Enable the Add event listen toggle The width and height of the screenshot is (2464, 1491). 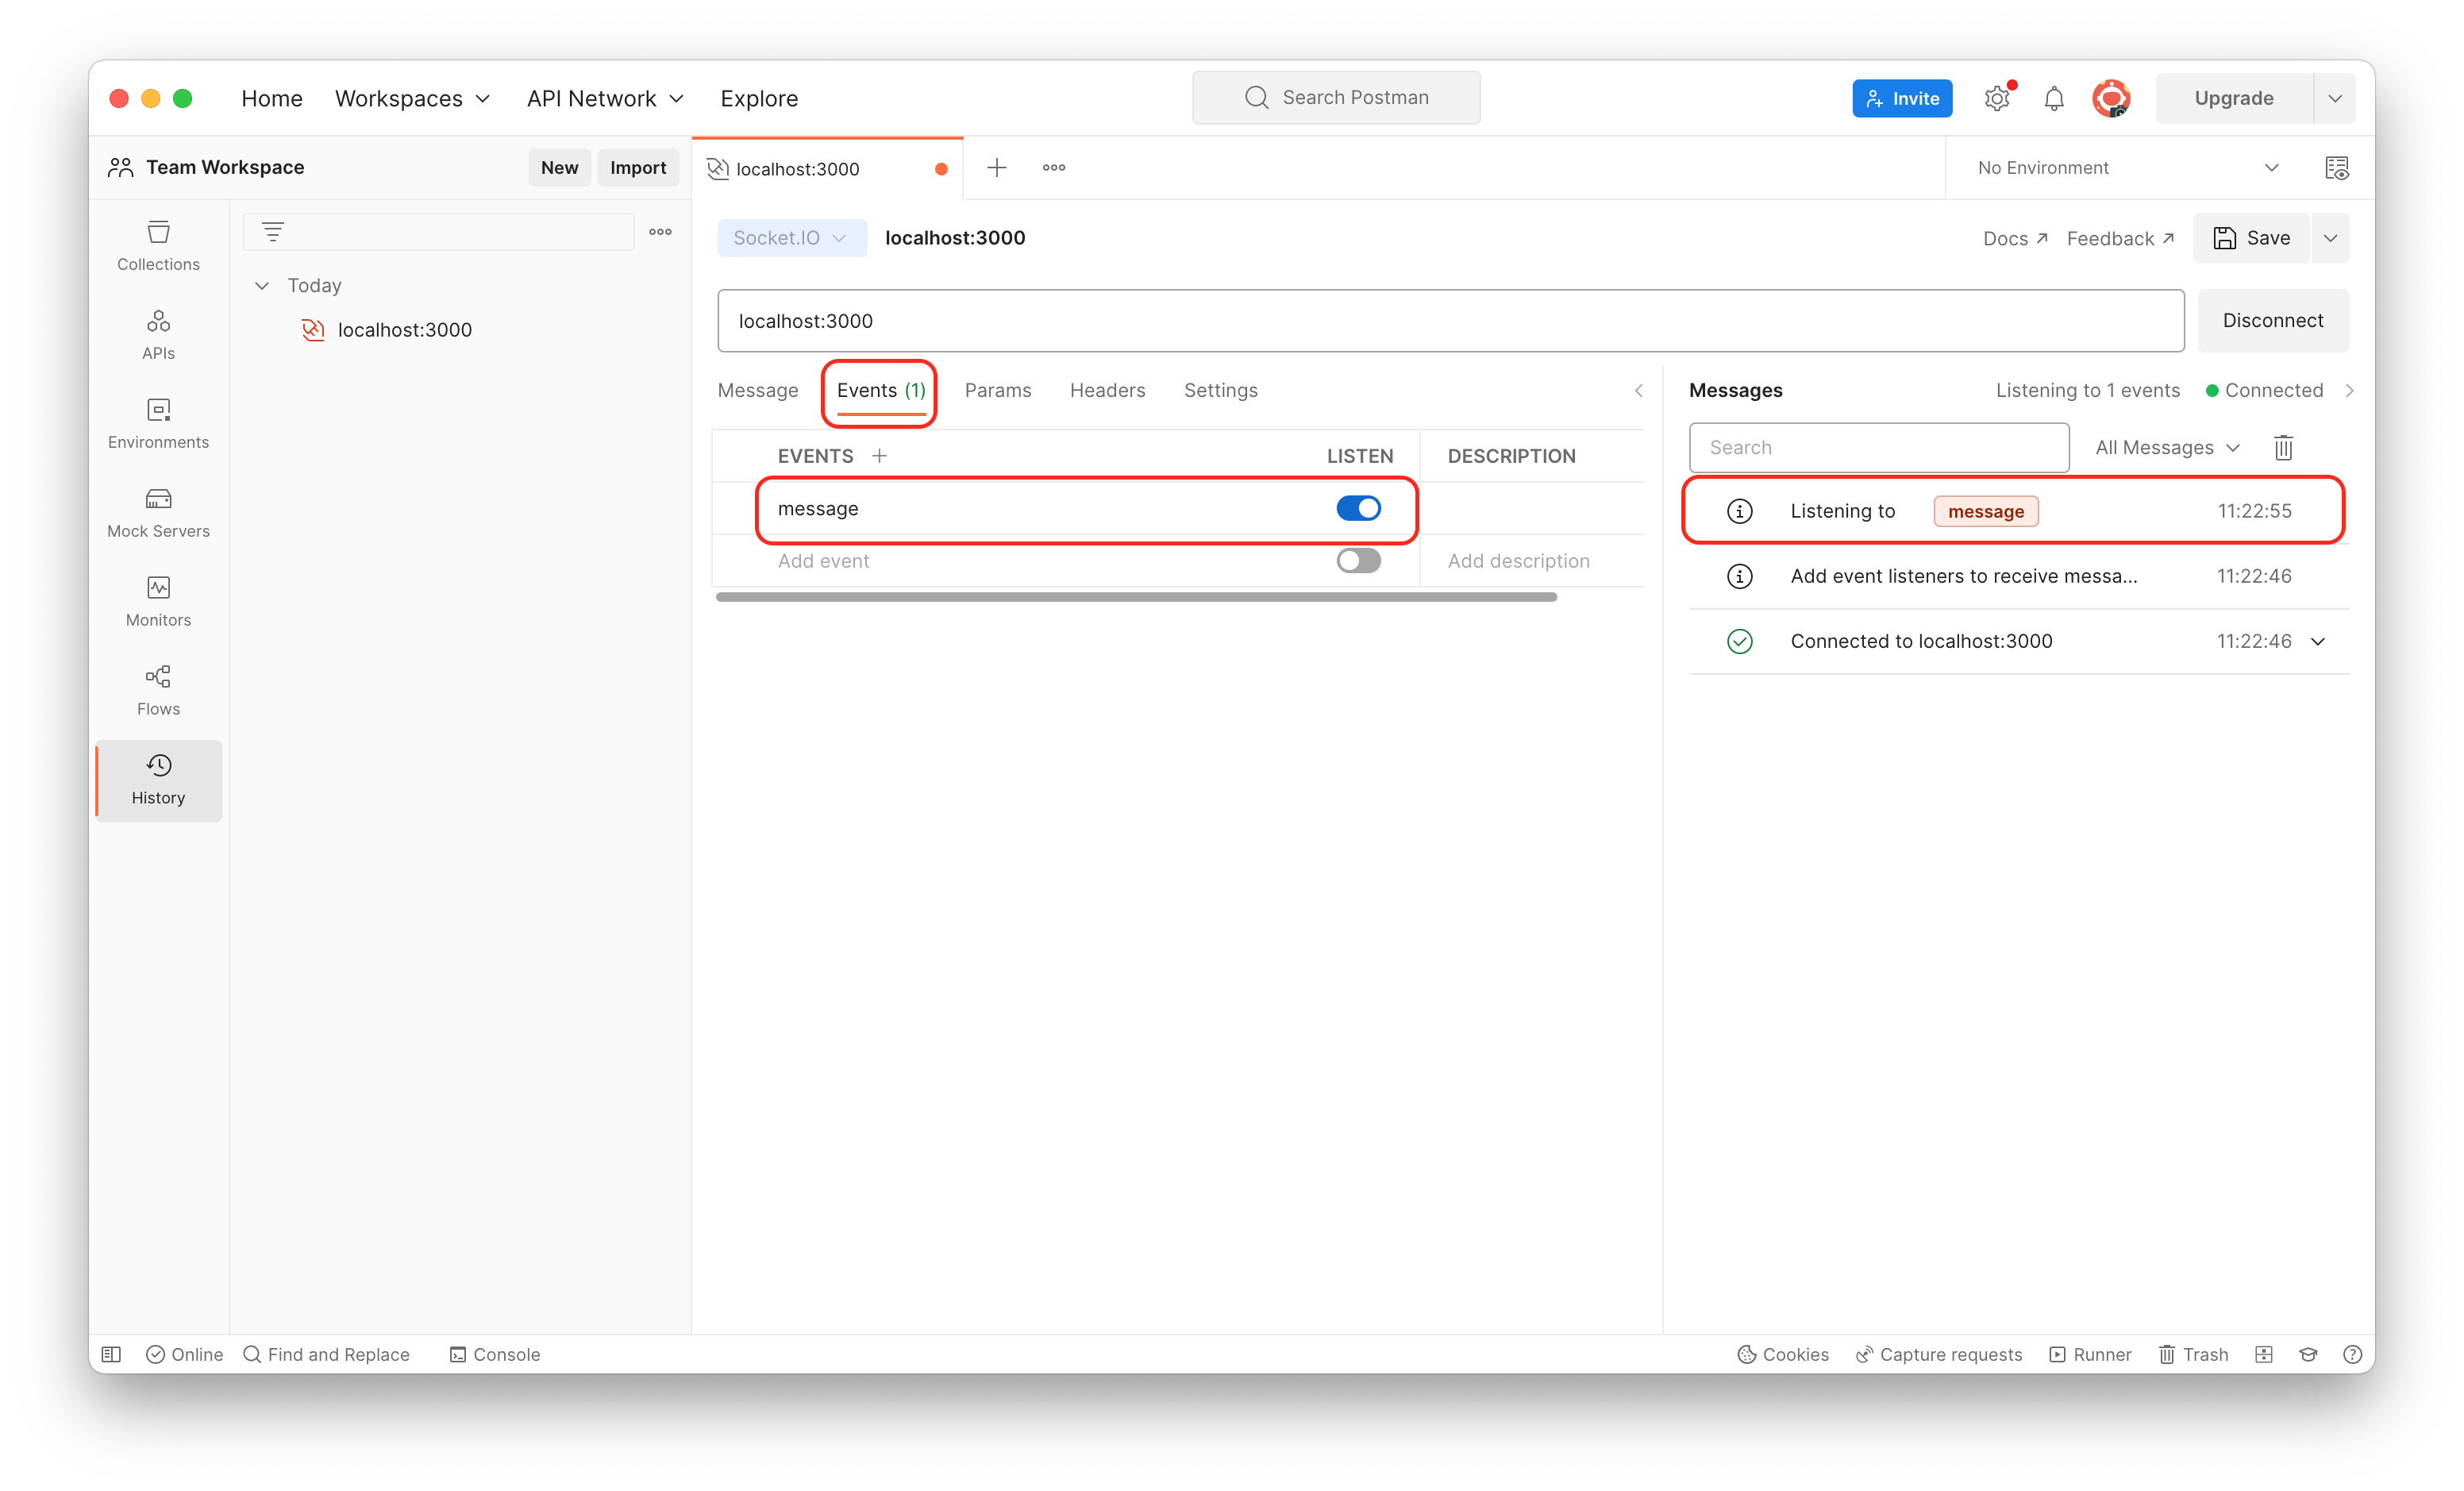pos(1358,560)
